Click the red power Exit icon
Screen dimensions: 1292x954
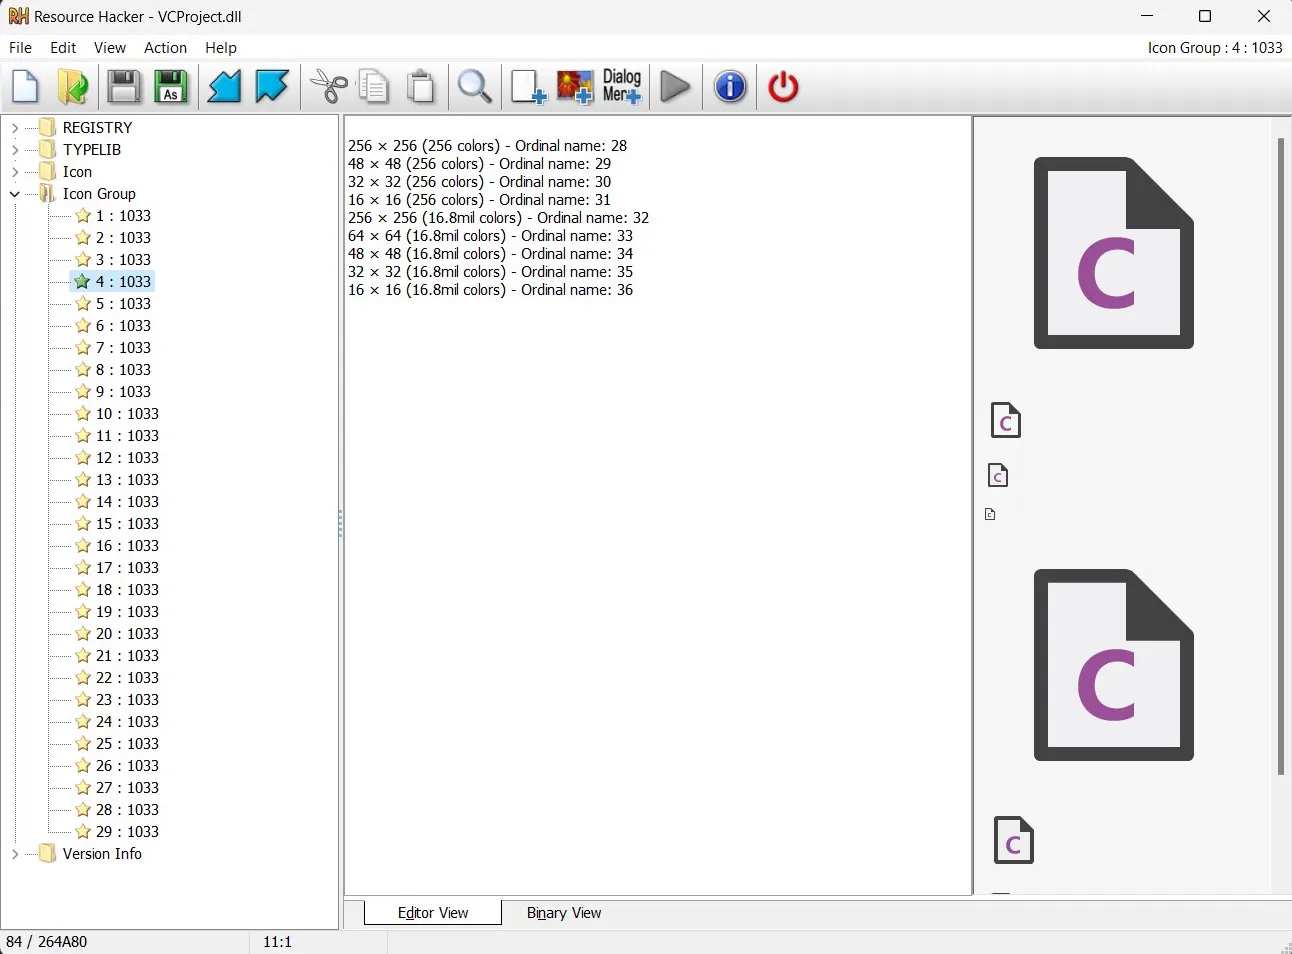pyautogui.click(x=783, y=87)
